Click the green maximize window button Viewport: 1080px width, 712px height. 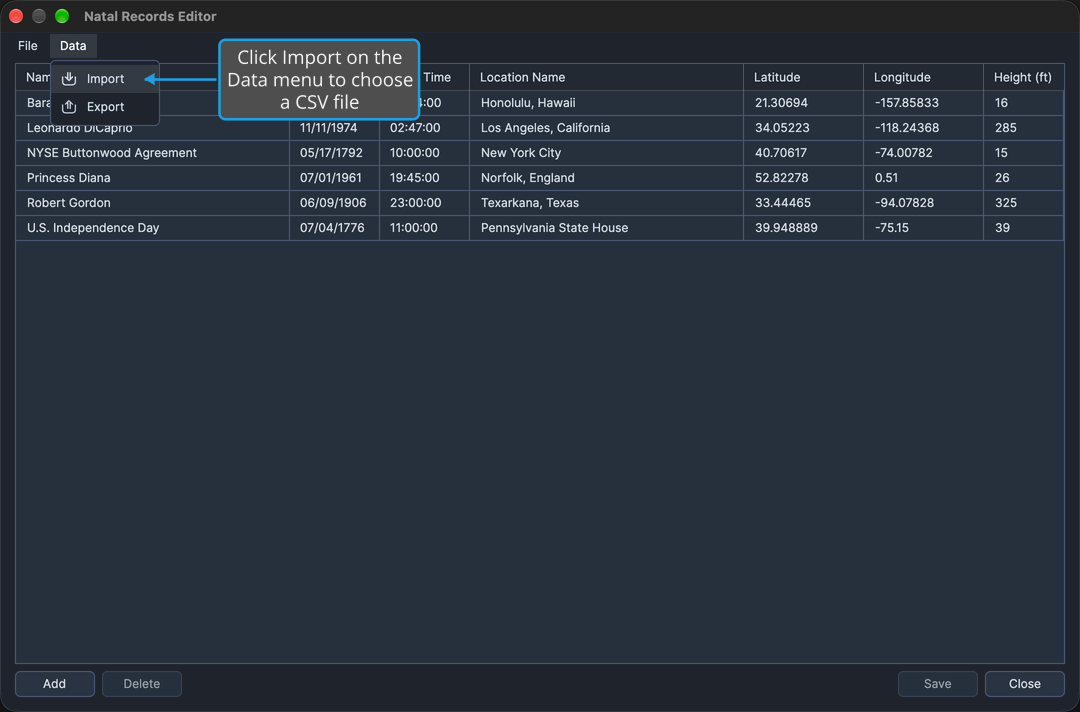pos(62,16)
